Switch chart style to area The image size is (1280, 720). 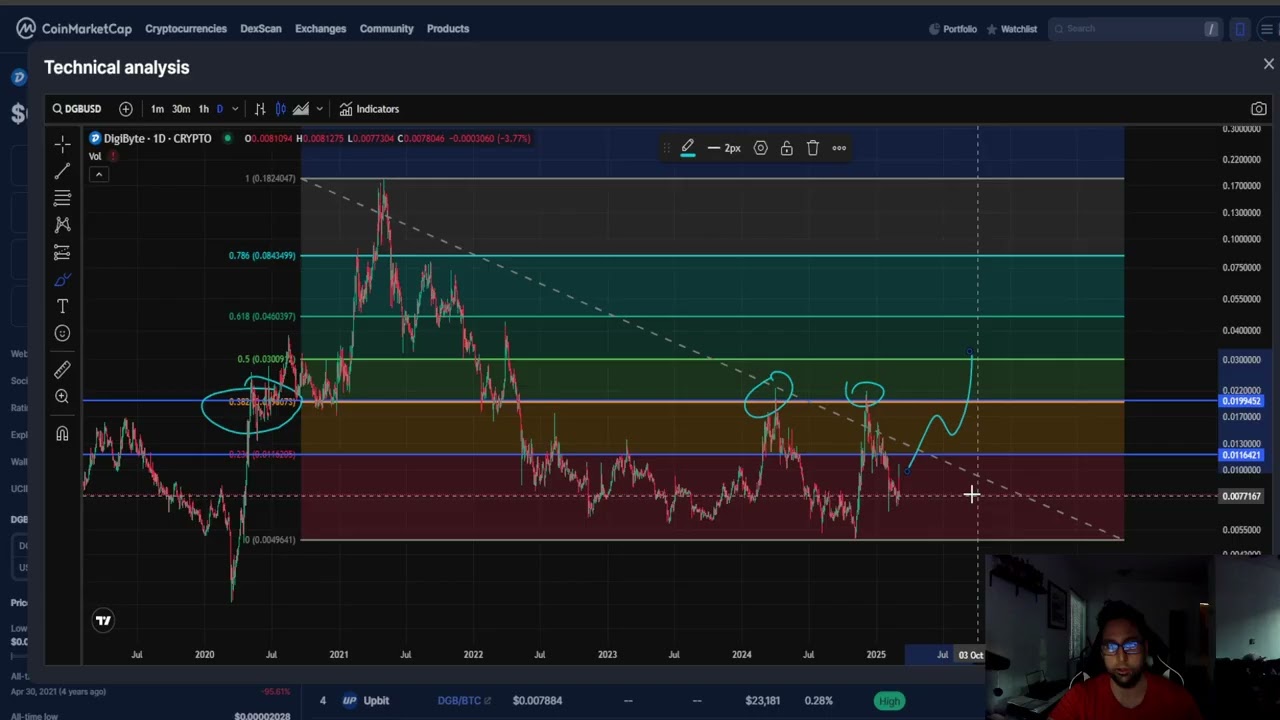tap(301, 109)
